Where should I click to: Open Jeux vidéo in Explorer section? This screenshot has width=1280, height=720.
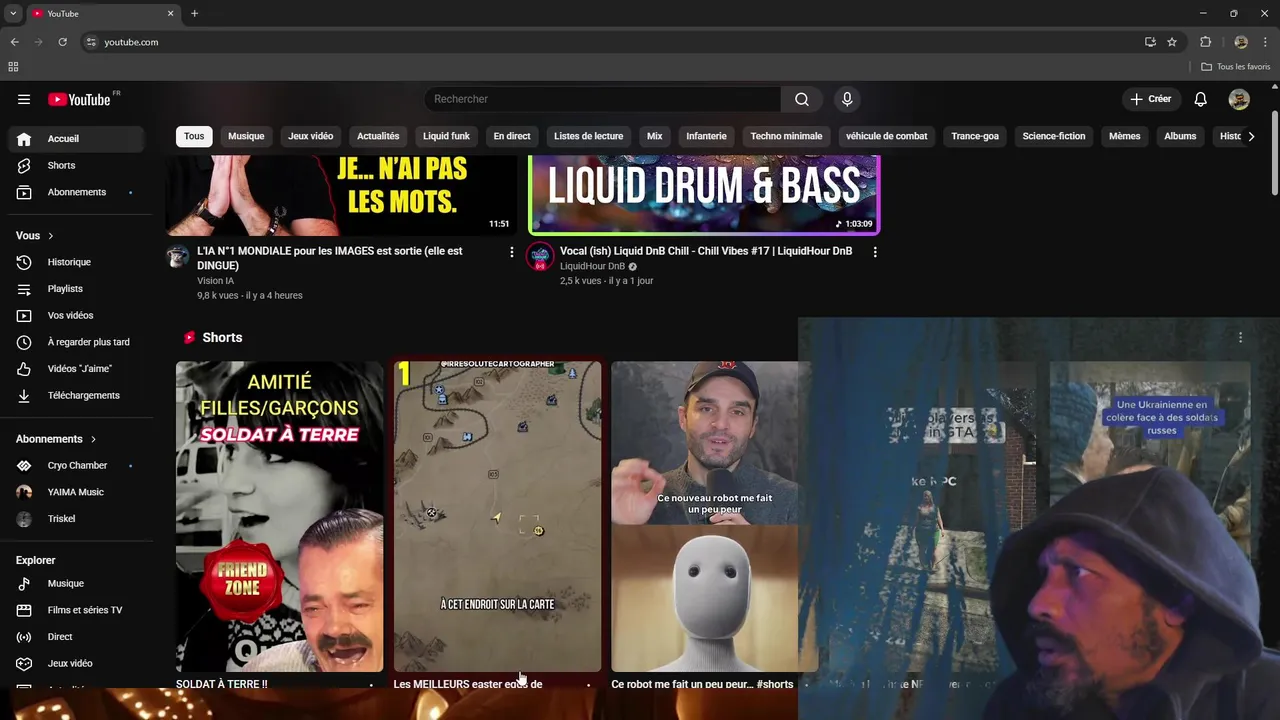(x=76, y=664)
